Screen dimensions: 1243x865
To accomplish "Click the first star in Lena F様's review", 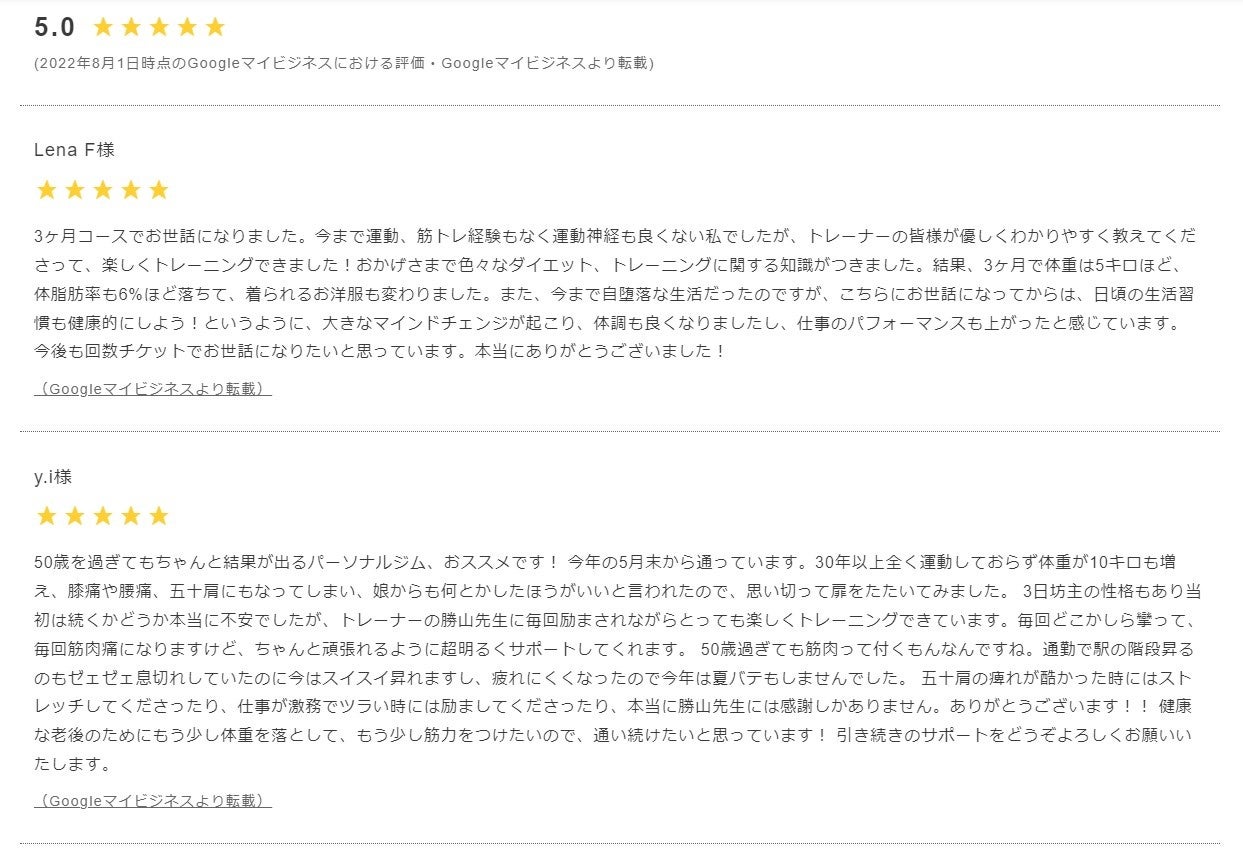I will pyautogui.click(x=46, y=190).
